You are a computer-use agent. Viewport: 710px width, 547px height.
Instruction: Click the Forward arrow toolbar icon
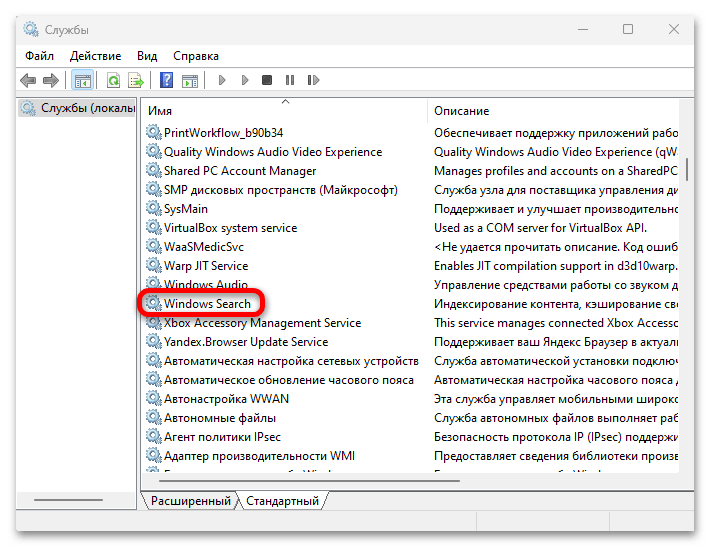tap(51, 81)
